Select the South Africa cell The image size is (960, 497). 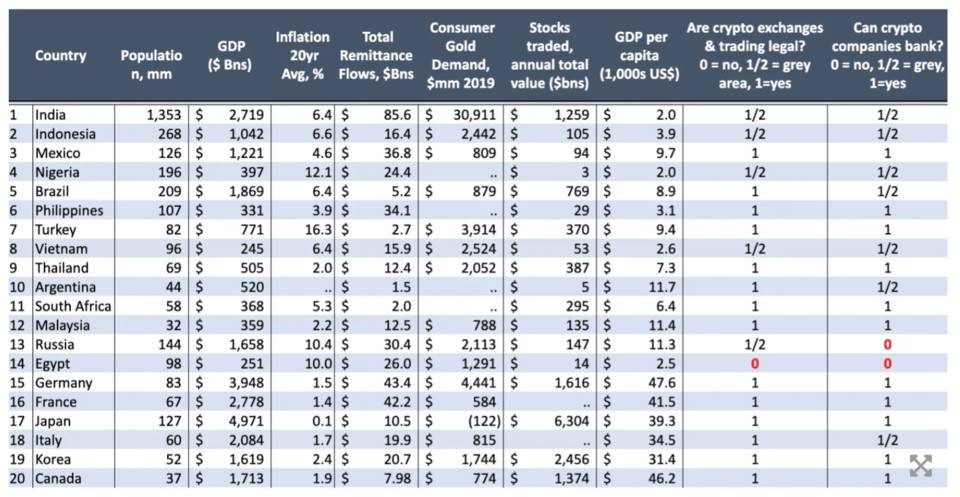point(73,306)
